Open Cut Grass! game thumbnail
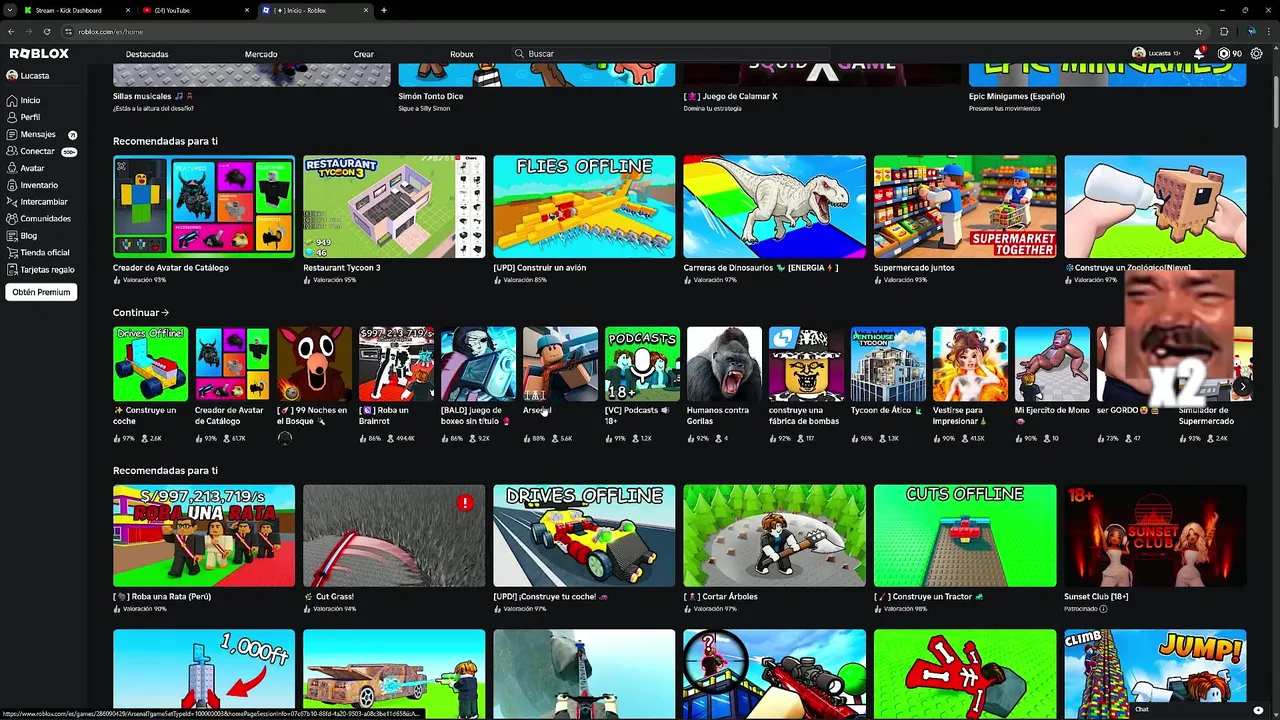The height and width of the screenshot is (720, 1280). pos(394,536)
